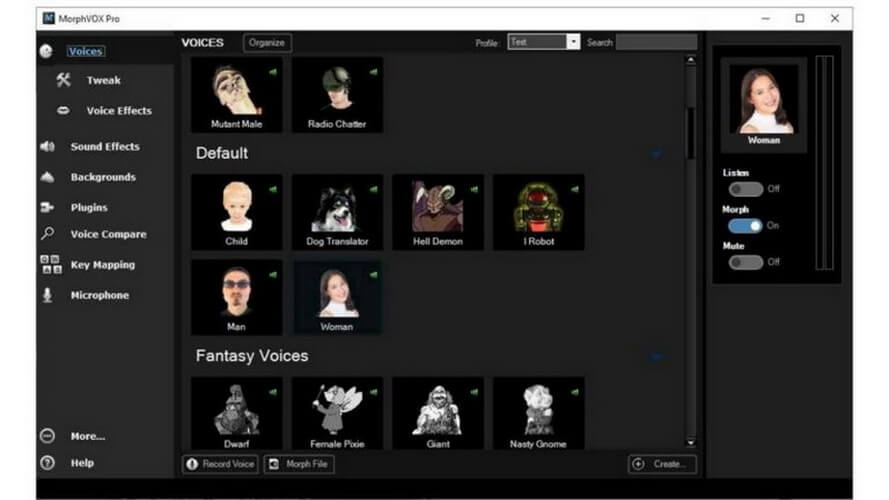The width and height of the screenshot is (889, 500).
Task: Toggle the Mute switch
Action: click(x=746, y=262)
